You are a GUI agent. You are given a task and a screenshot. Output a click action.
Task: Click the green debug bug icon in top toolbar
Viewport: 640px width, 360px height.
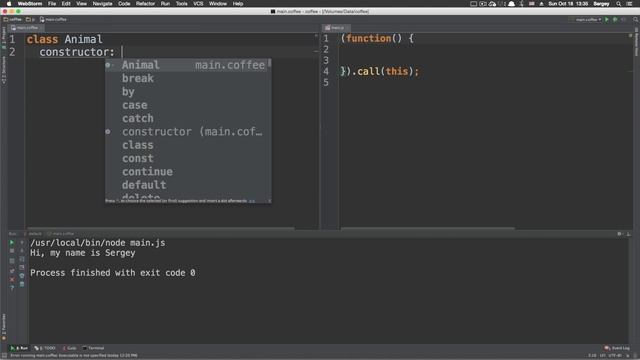[x=615, y=20]
